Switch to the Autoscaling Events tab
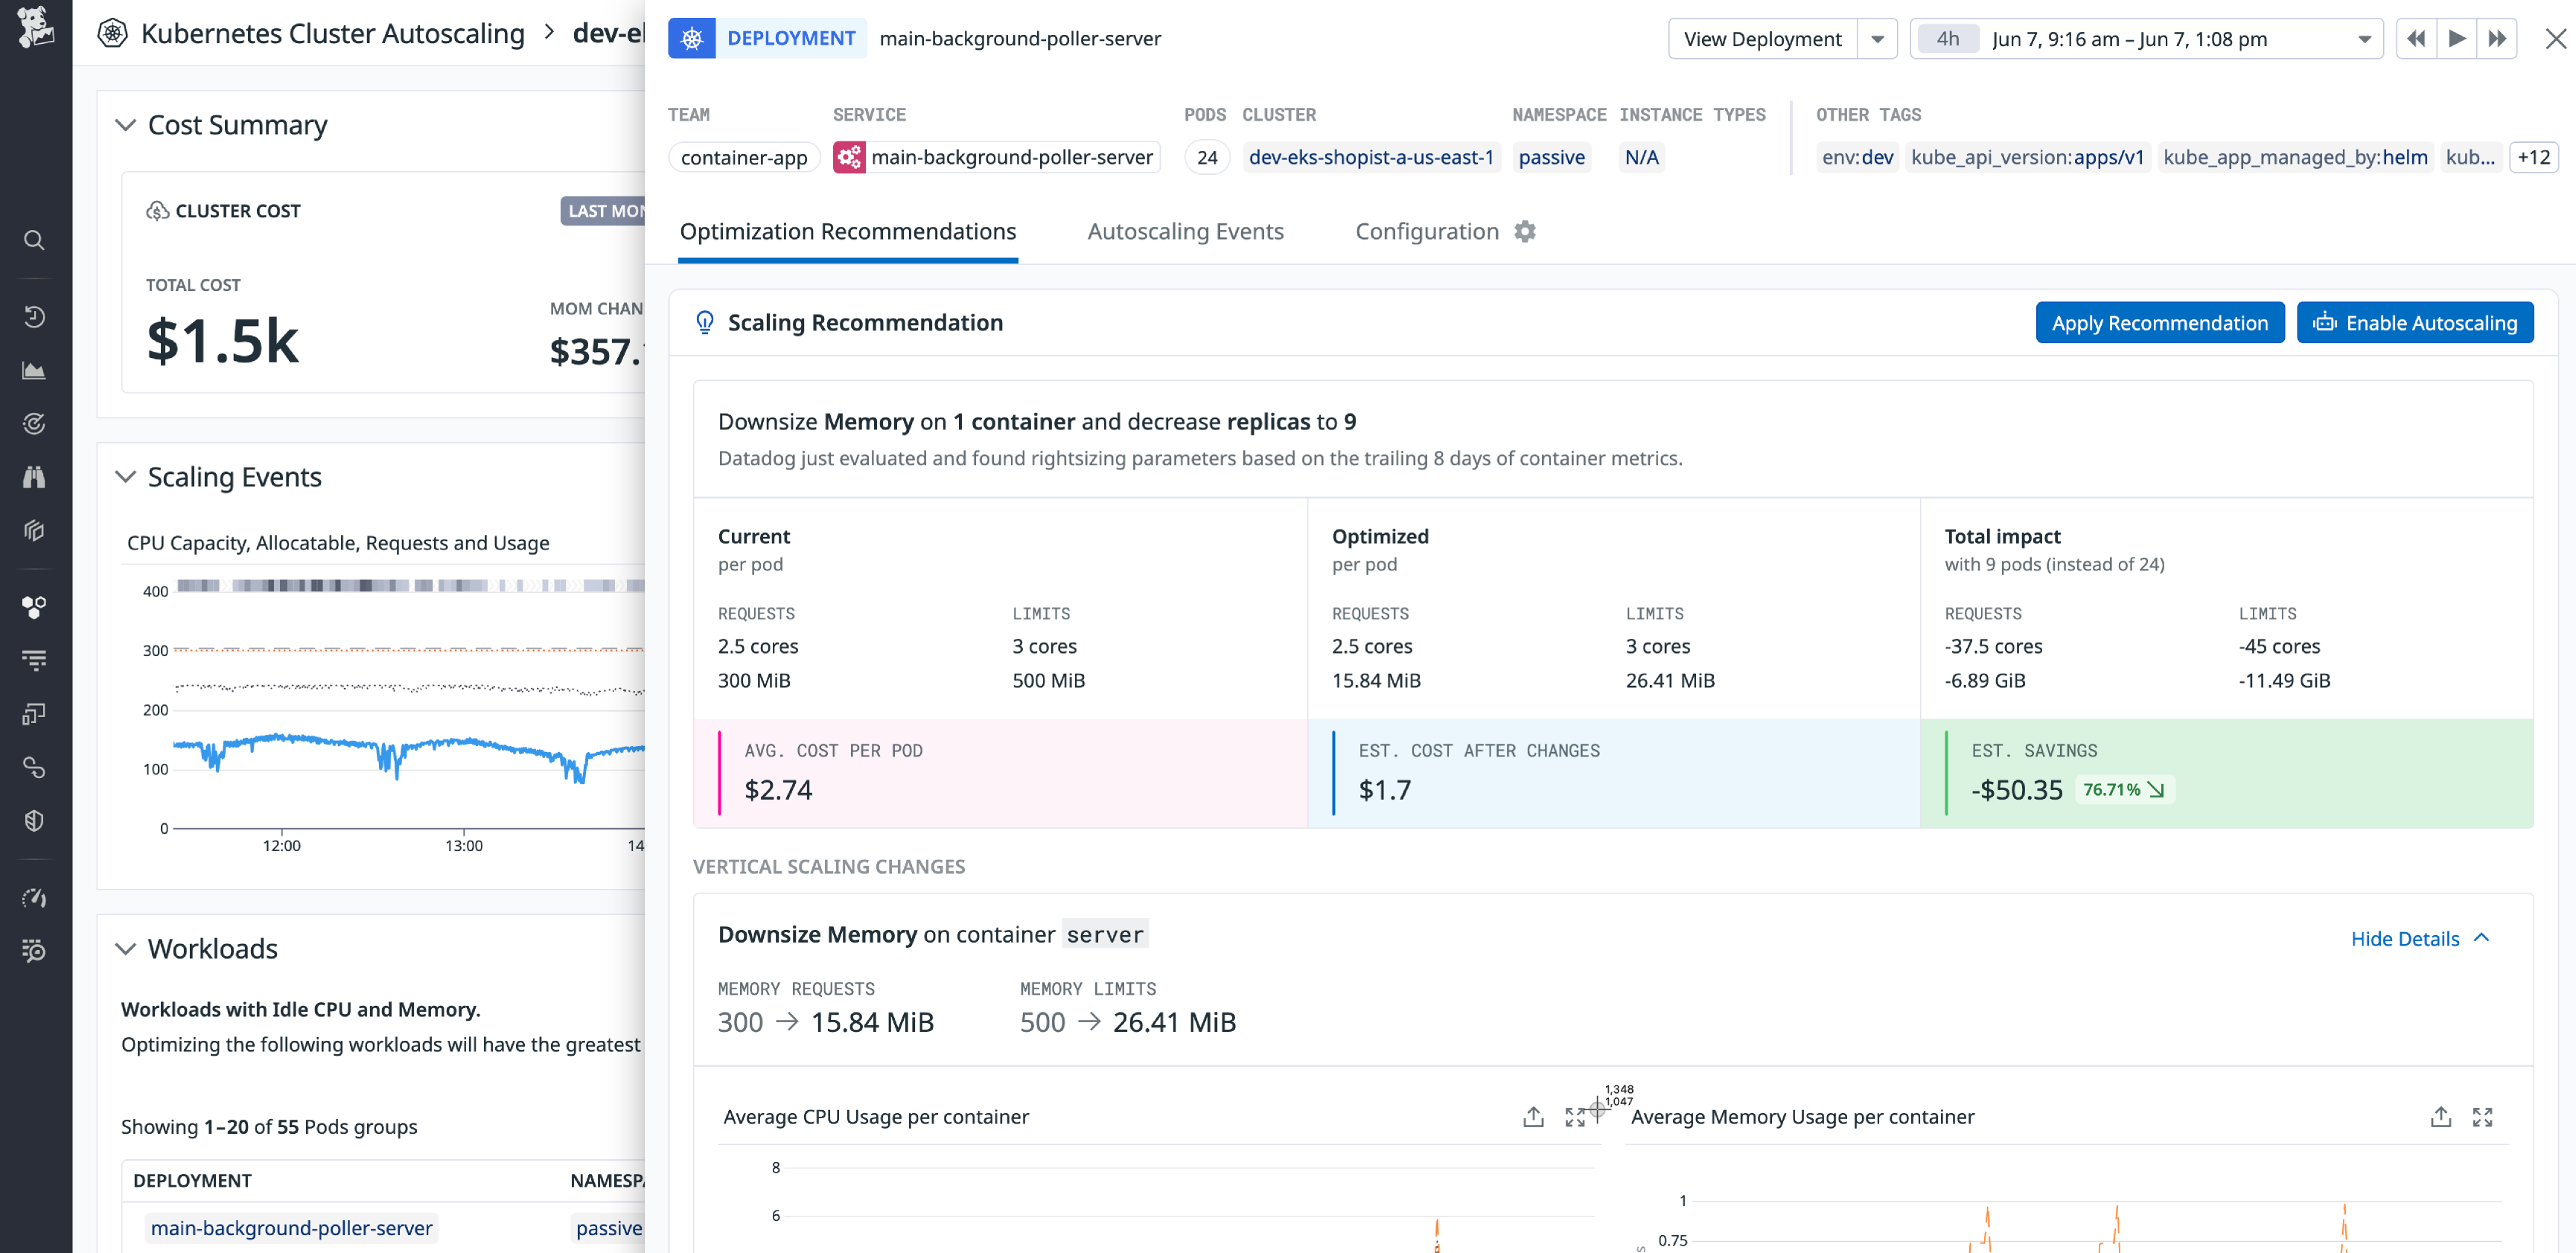Viewport: 2576px width, 1253px height. click(x=1185, y=231)
